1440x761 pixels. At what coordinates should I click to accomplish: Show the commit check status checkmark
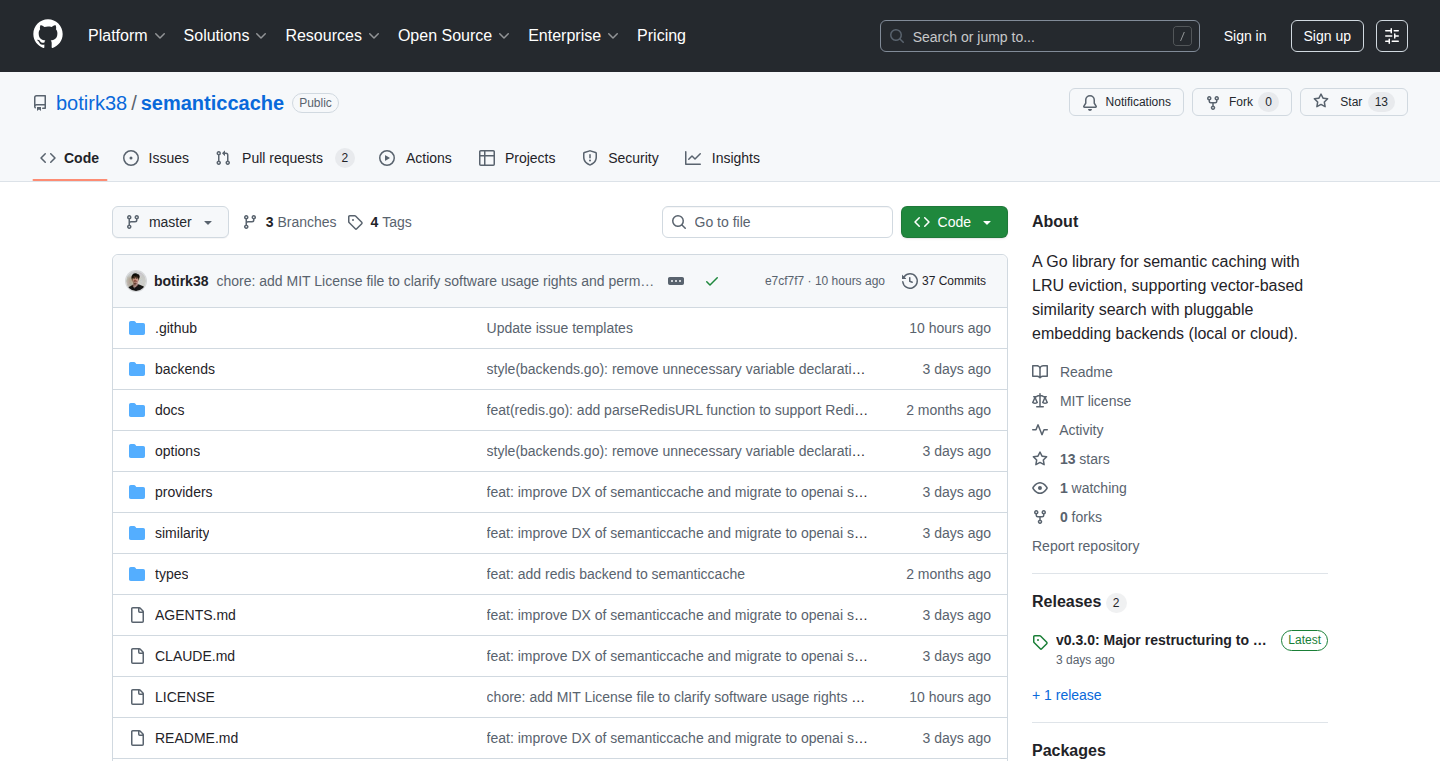[x=712, y=281]
